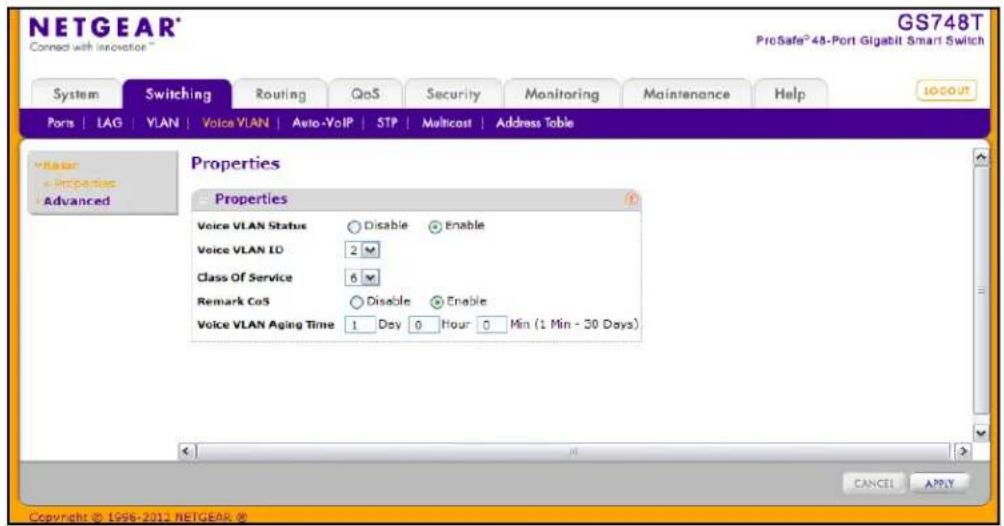Click the horizontal scrollbar right arrow
1004x526 pixels.
pos(962,451)
